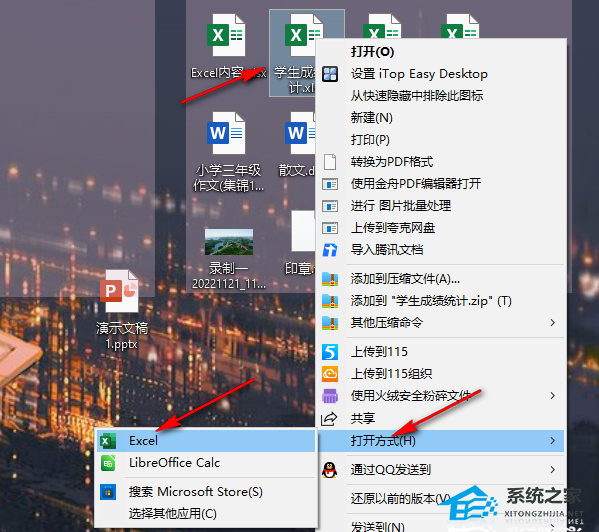599x532 pixels.
Task: Choose 打开(O) from the context menu
Action: (372, 52)
